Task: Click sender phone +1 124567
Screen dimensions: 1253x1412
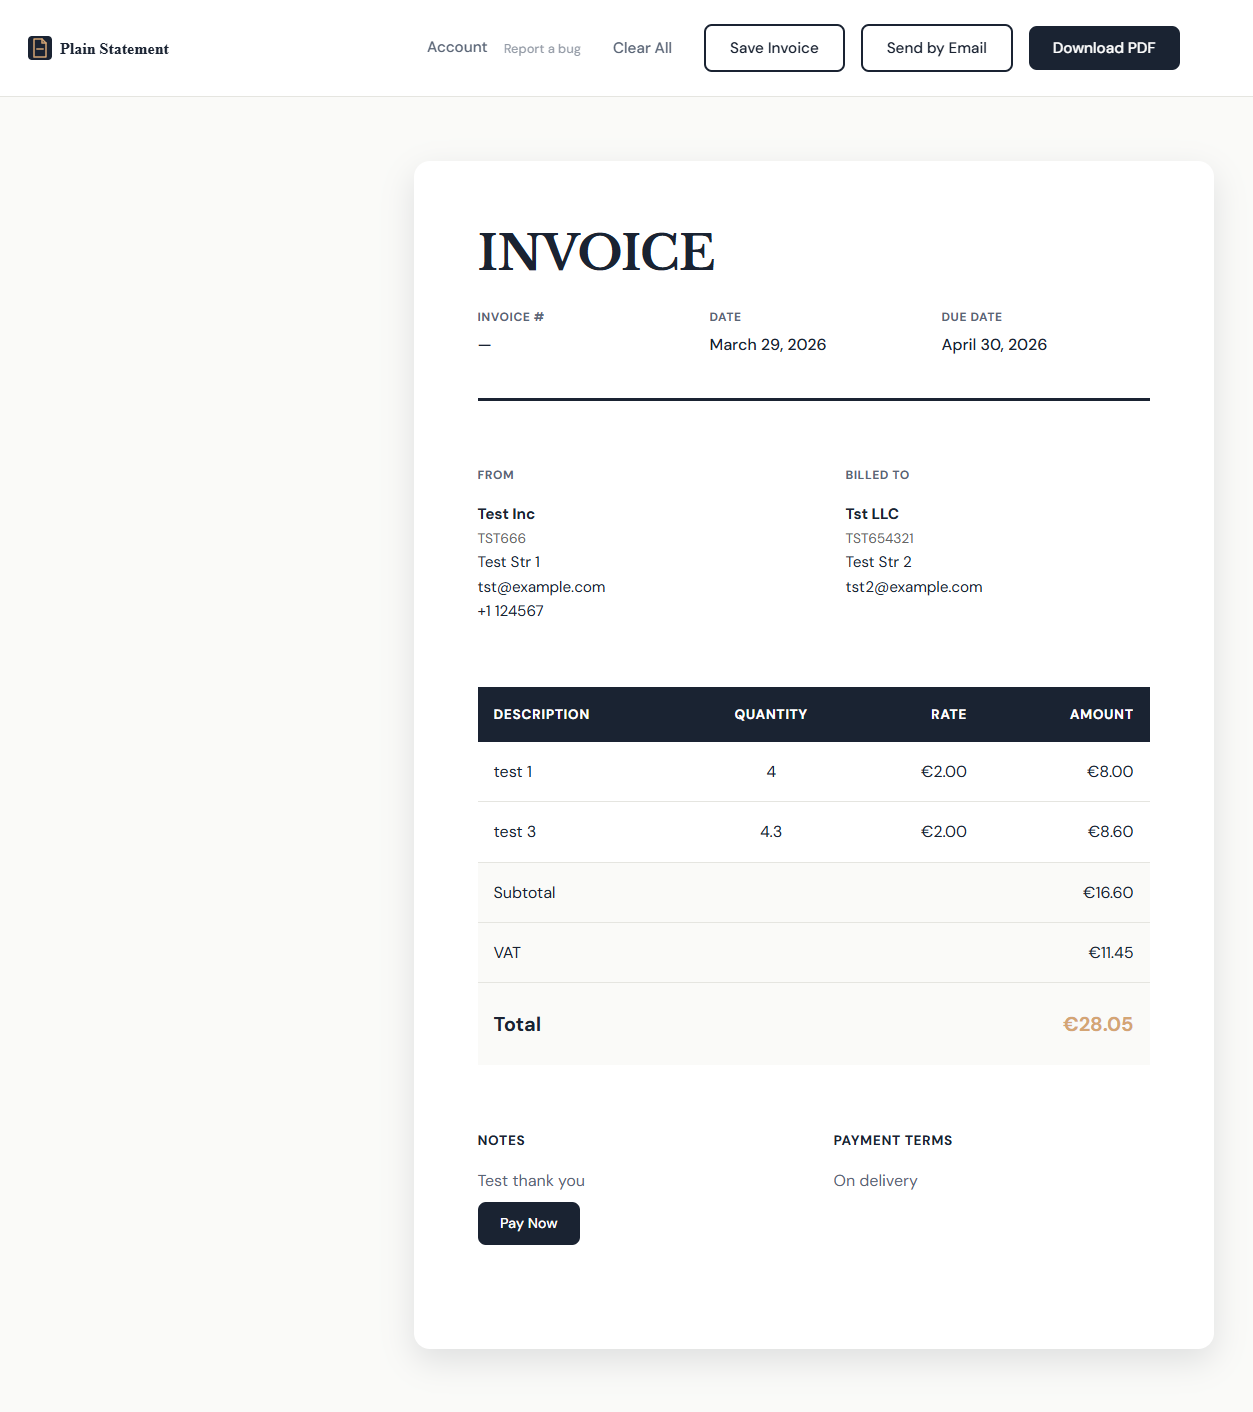Action: [x=510, y=611]
